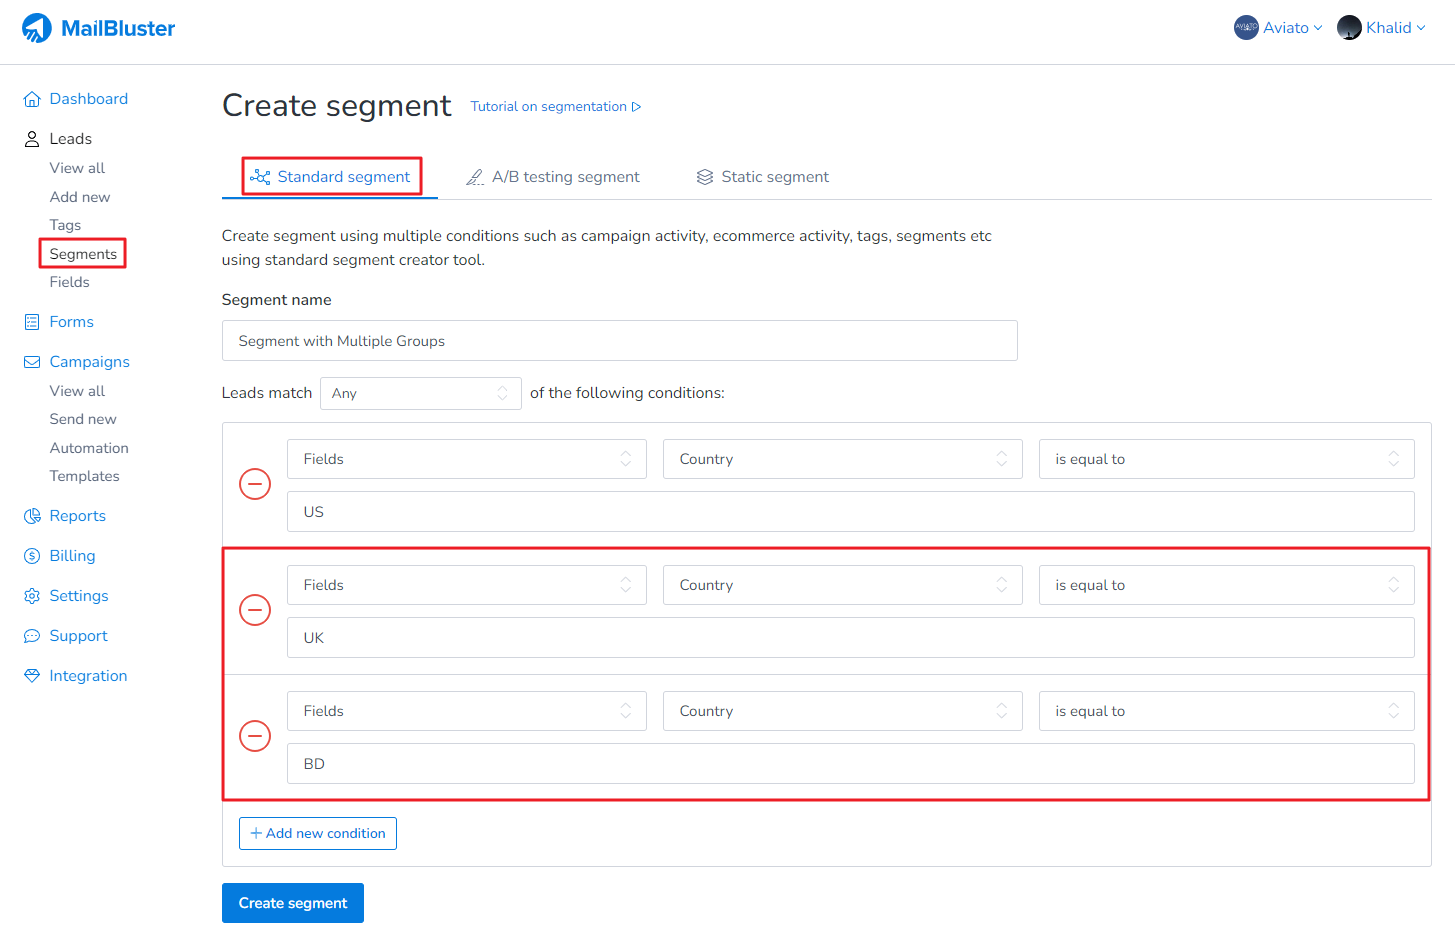The width and height of the screenshot is (1455, 938).
Task: Expand the Aviato account dropdown
Action: pyautogui.click(x=1278, y=28)
